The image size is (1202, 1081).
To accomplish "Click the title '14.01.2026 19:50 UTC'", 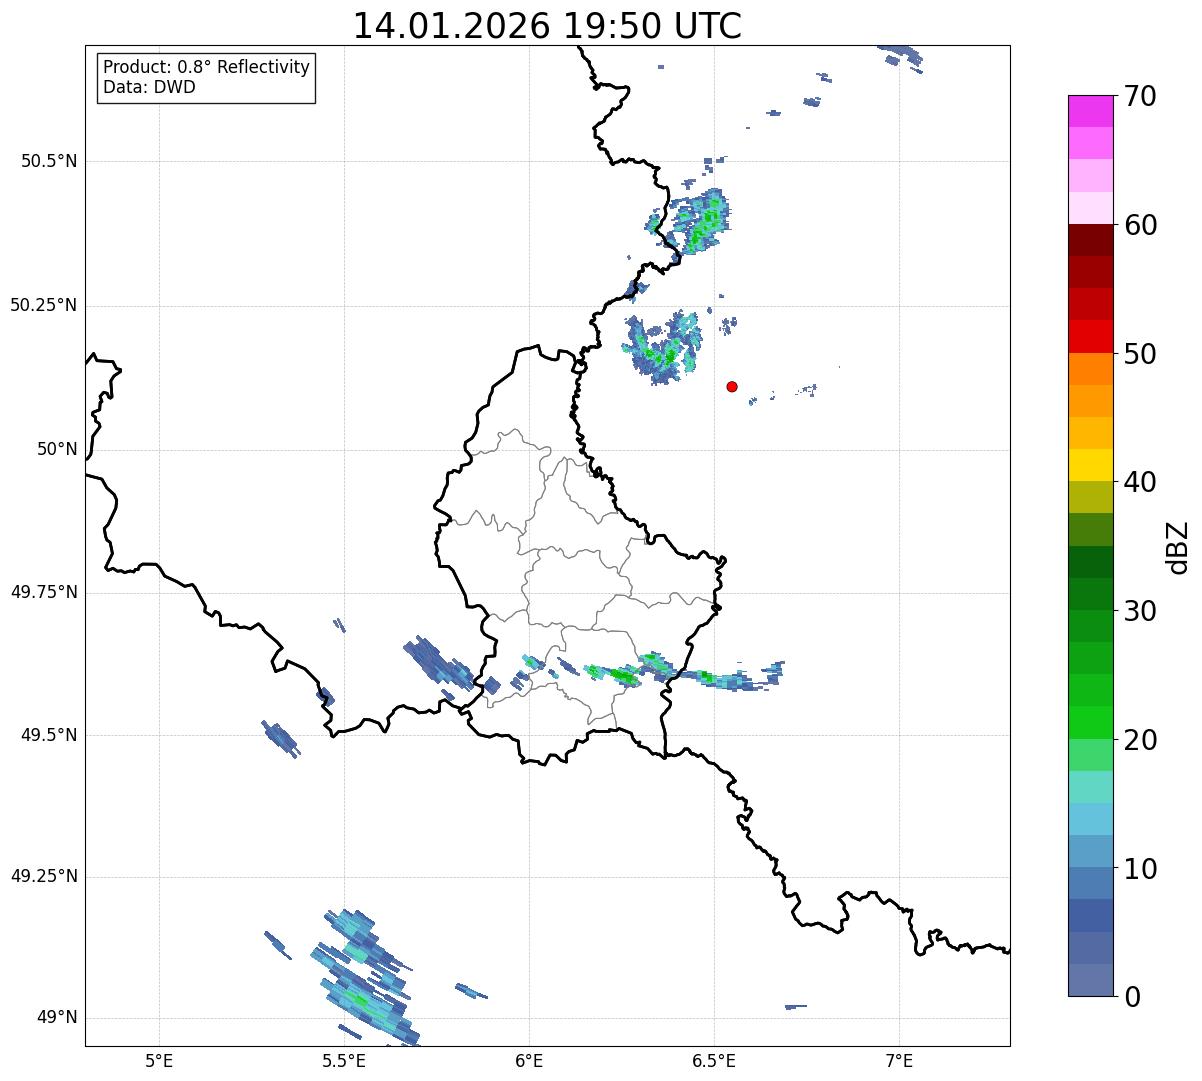I will [548, 26].
